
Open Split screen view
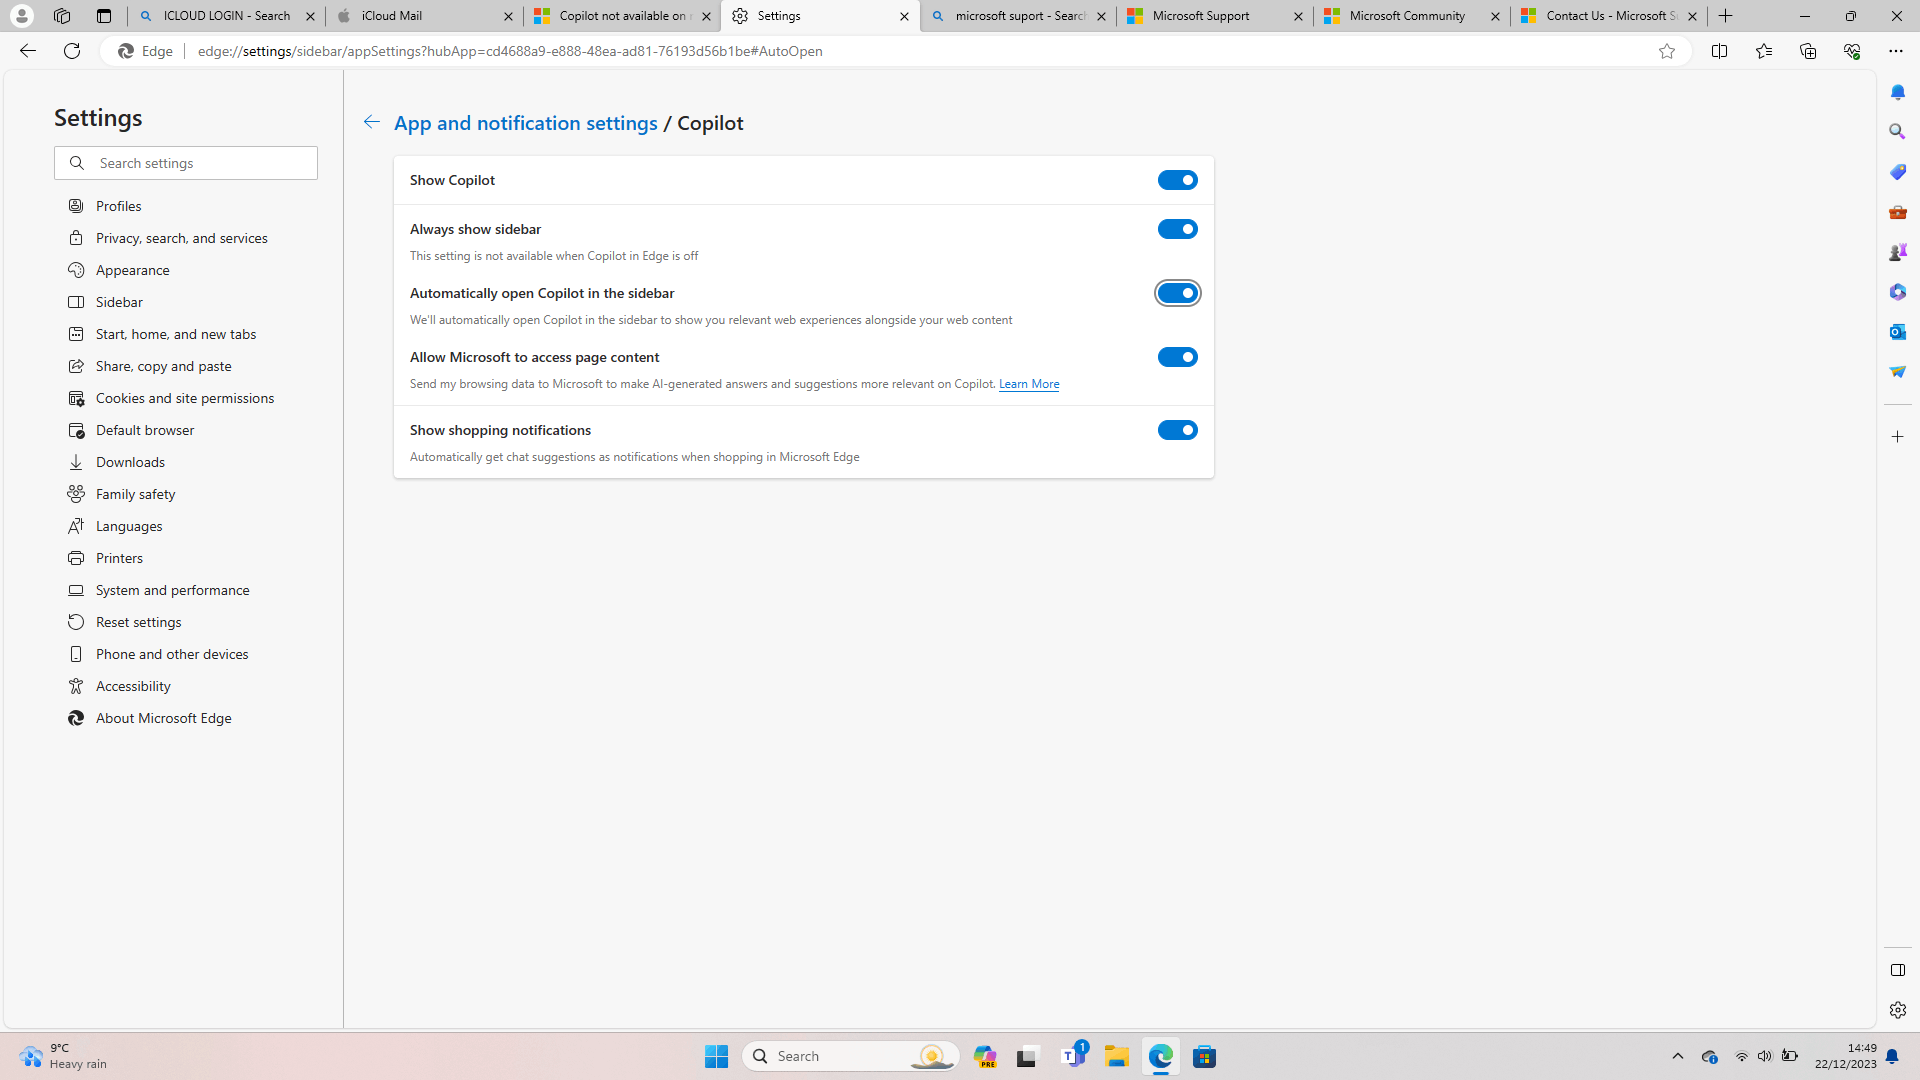[x=1719, y=51]
